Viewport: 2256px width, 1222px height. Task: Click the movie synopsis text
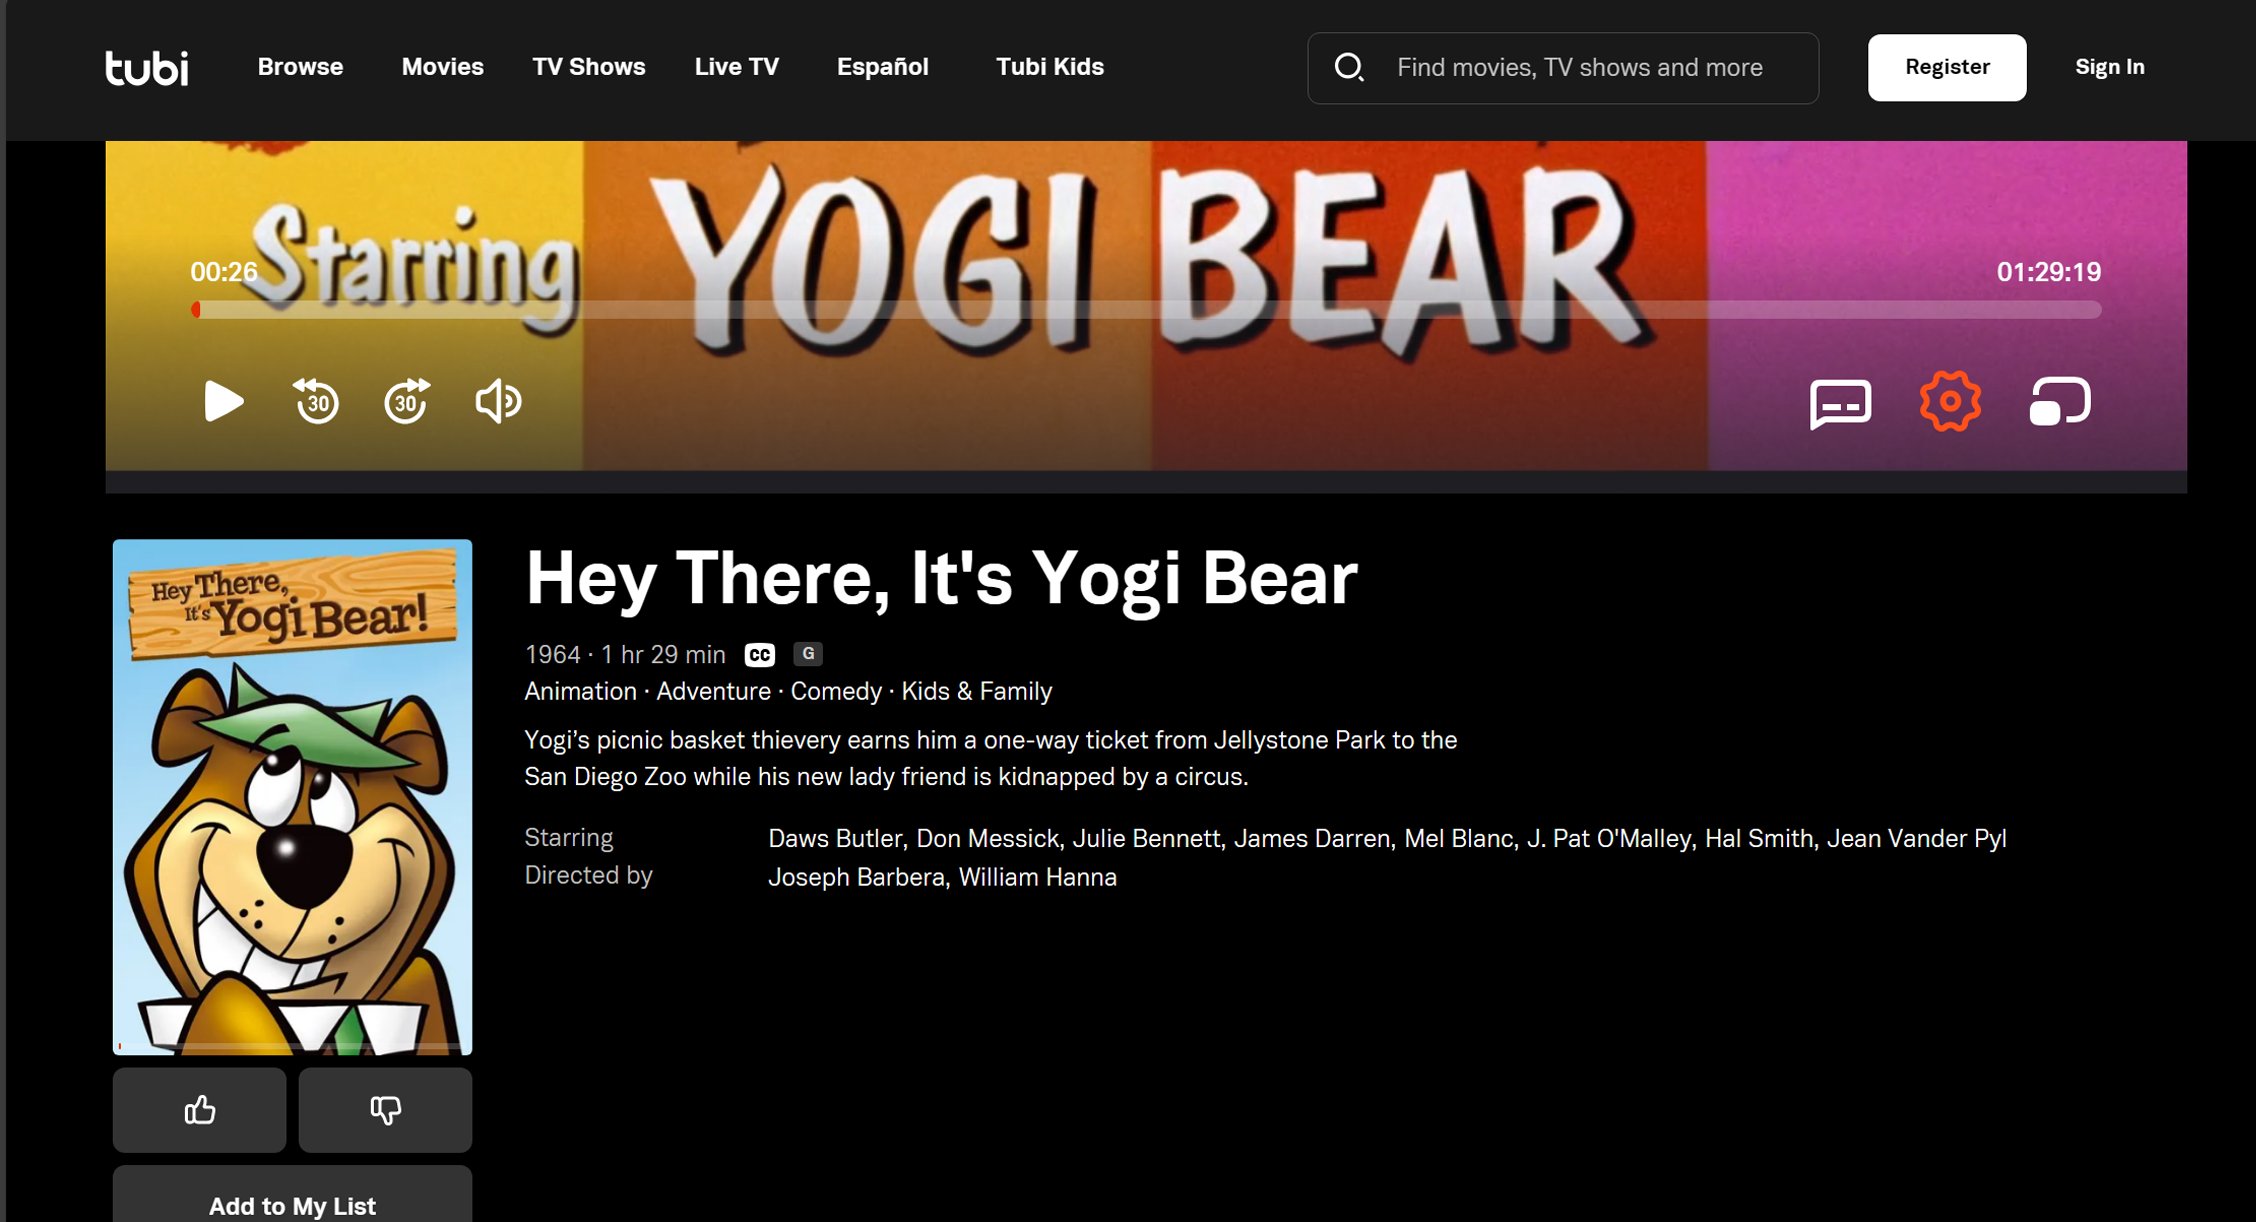tap(990, 758)
